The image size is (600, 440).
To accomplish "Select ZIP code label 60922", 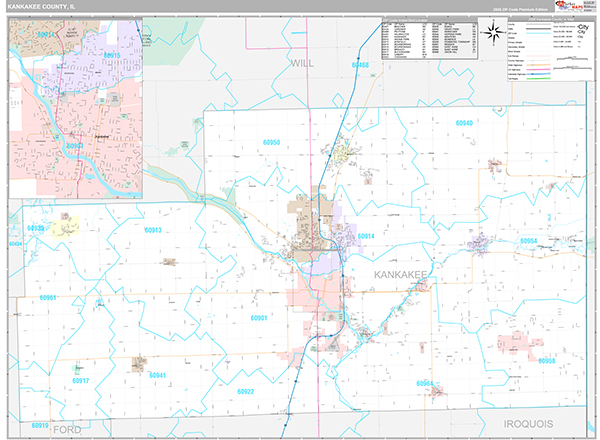I will [x=245, y=391].
